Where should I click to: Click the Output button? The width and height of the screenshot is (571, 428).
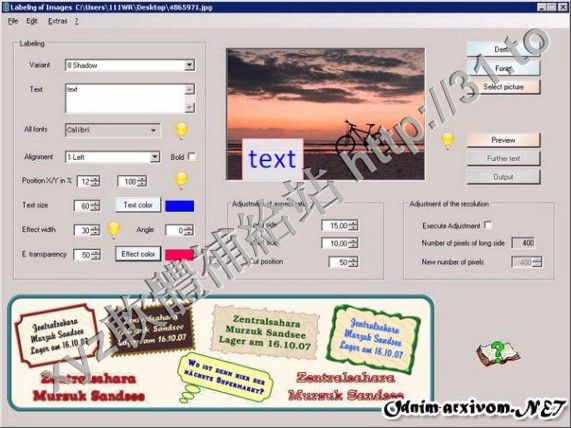(x=503, y=177)
